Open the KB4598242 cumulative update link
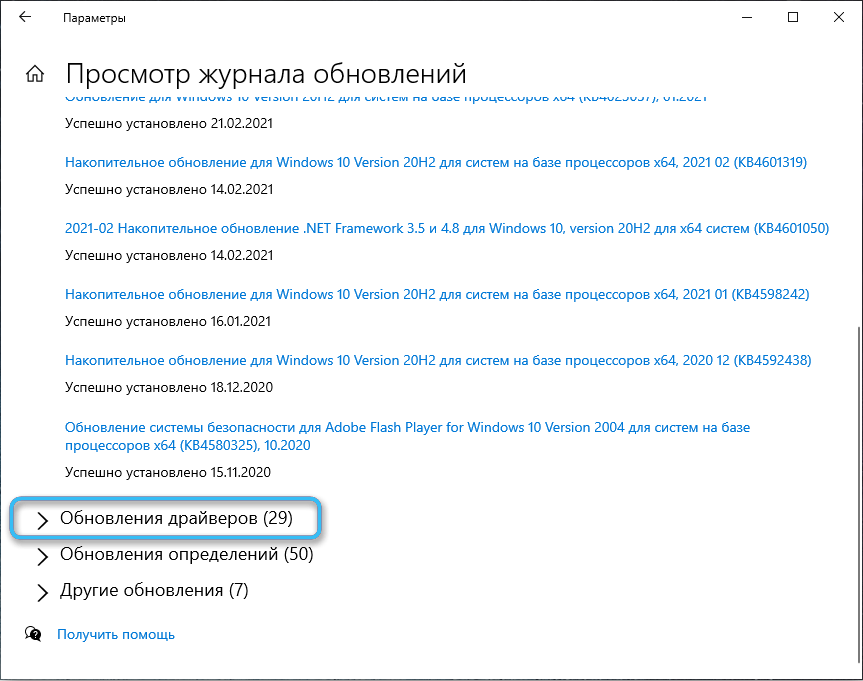The height and width of the screenshot is (681, 863). point(436,294)
